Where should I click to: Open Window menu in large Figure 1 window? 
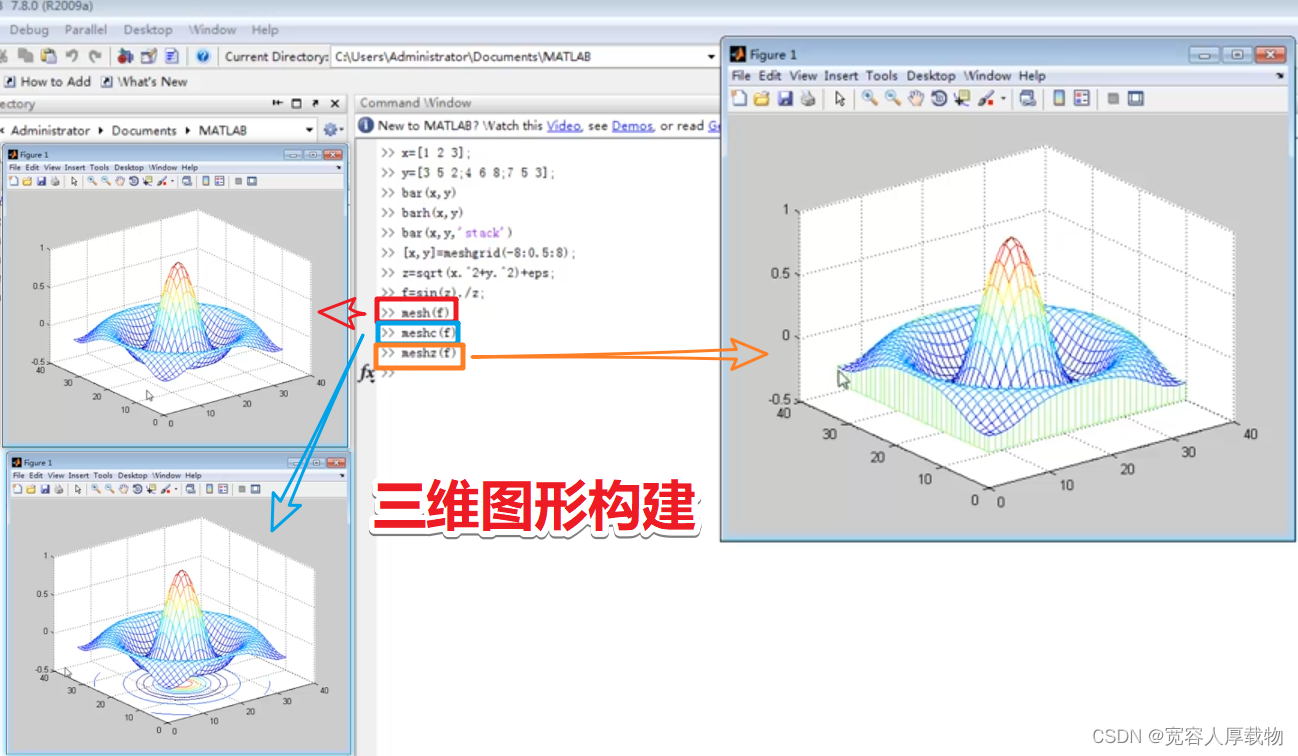tap(987, 75)
